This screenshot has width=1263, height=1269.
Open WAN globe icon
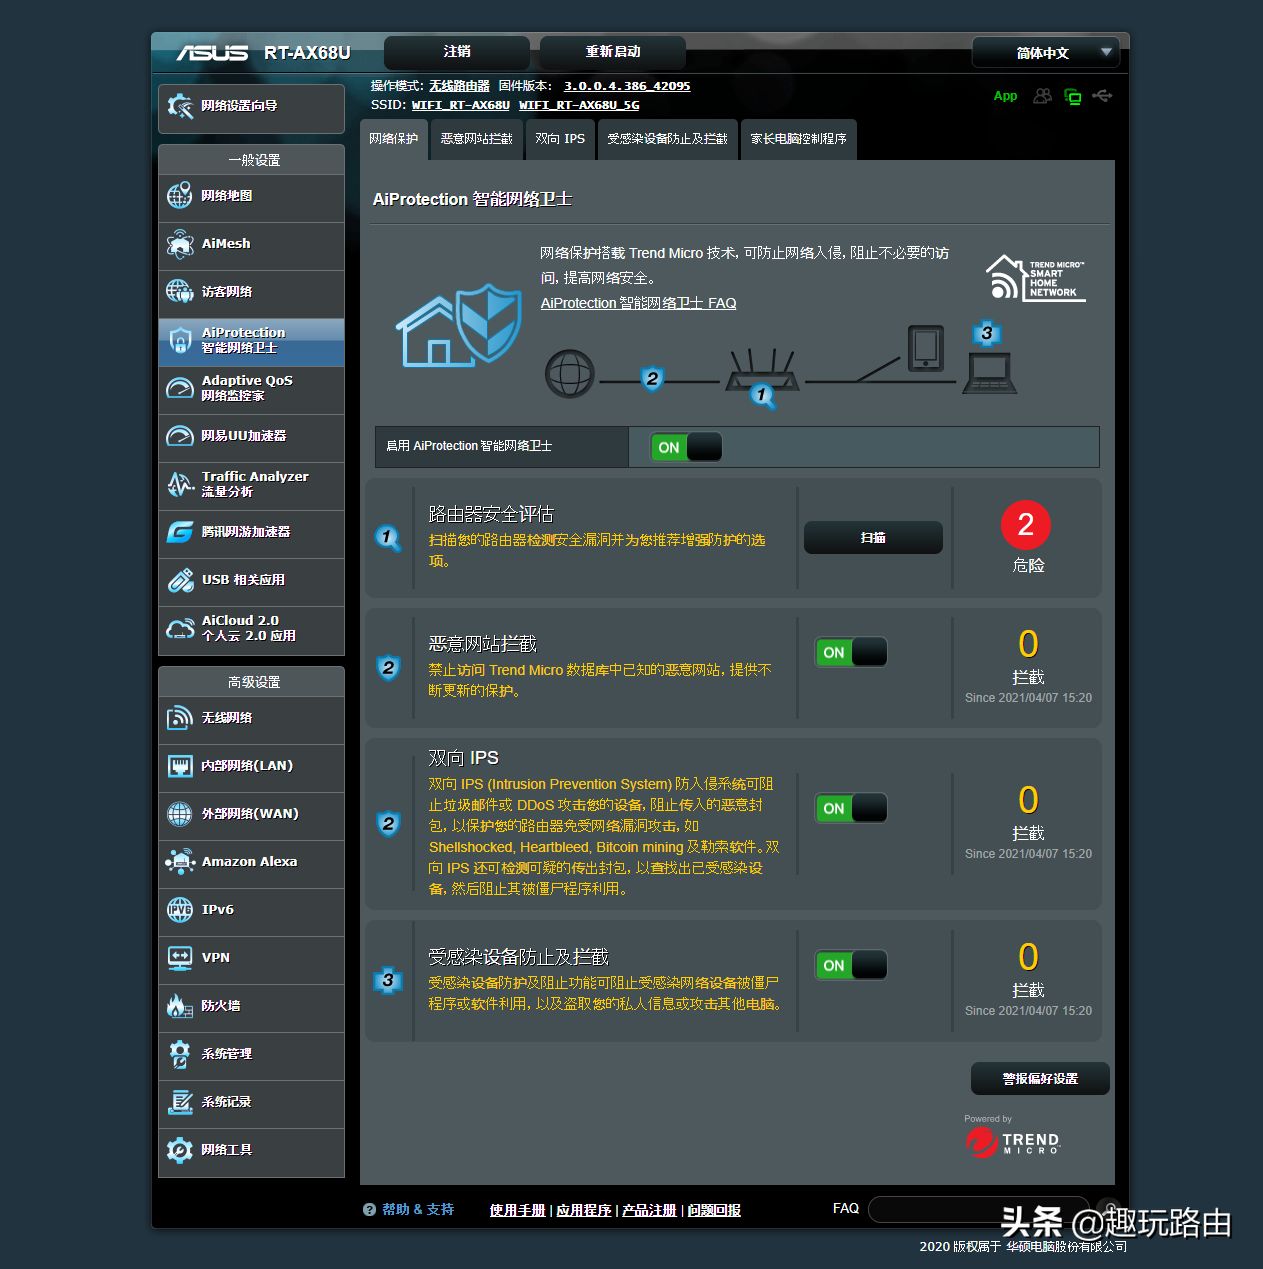(x=180, y=814)
